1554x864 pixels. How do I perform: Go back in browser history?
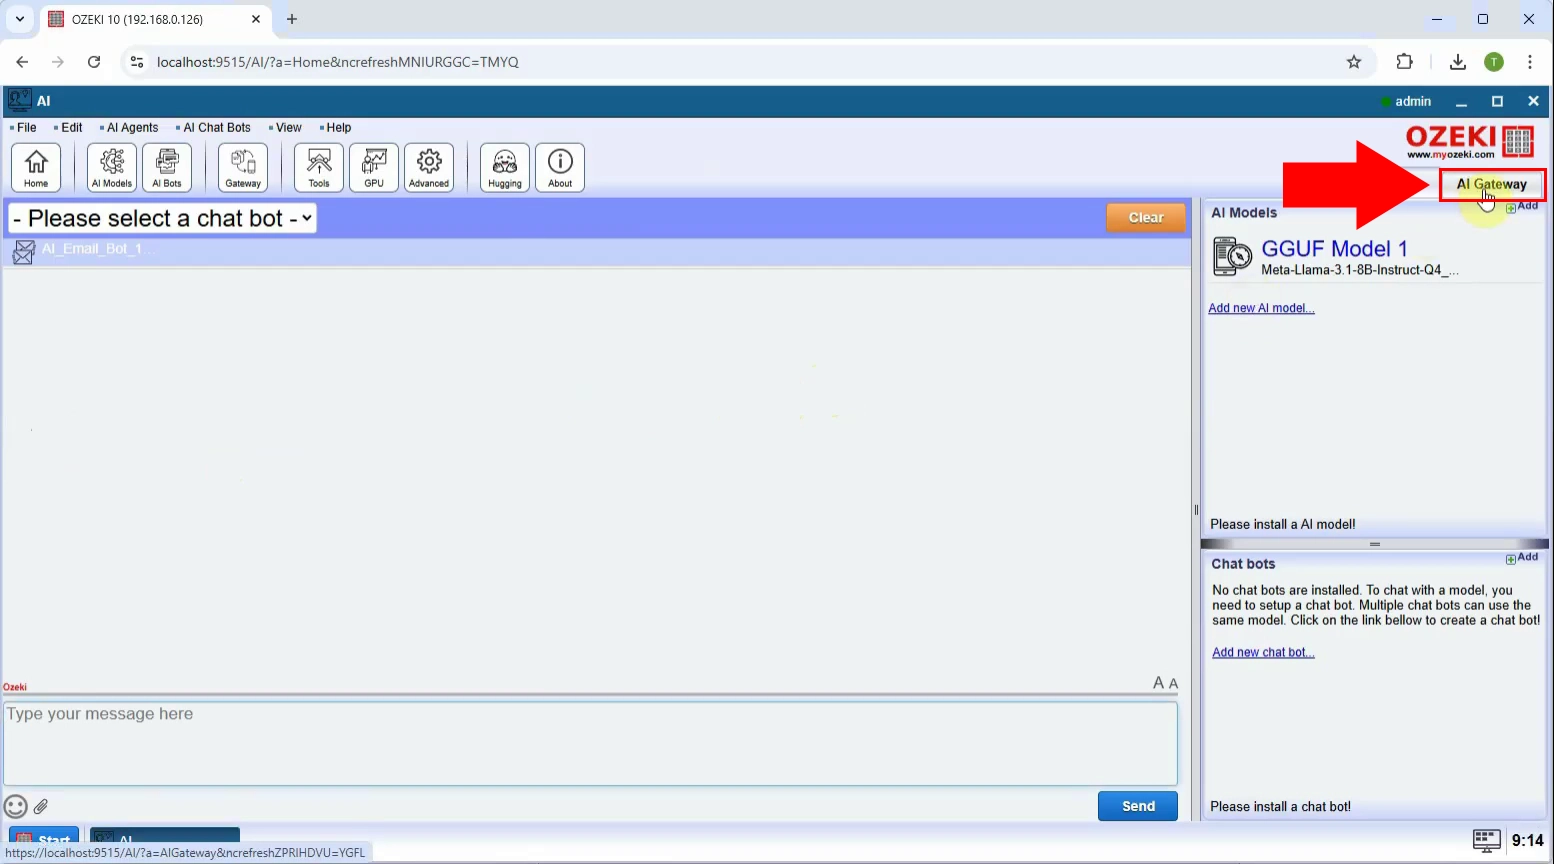[x=22, y=62]
